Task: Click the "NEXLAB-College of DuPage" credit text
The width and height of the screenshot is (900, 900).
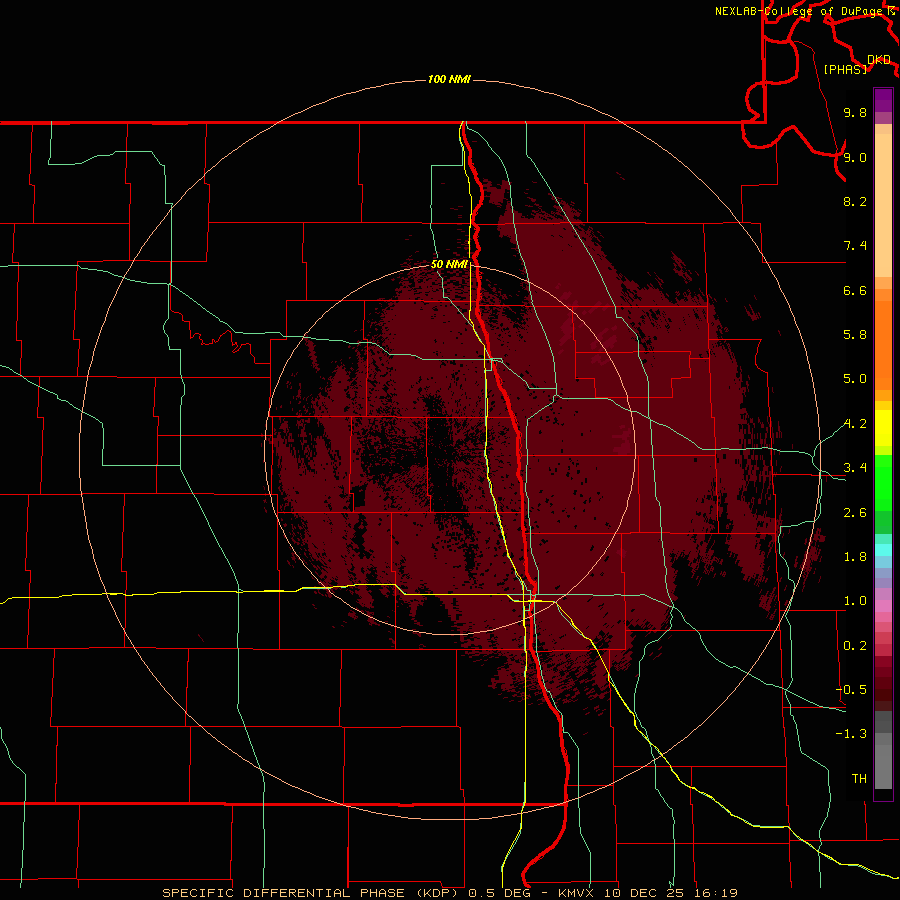Action: [x=798, y=11]
